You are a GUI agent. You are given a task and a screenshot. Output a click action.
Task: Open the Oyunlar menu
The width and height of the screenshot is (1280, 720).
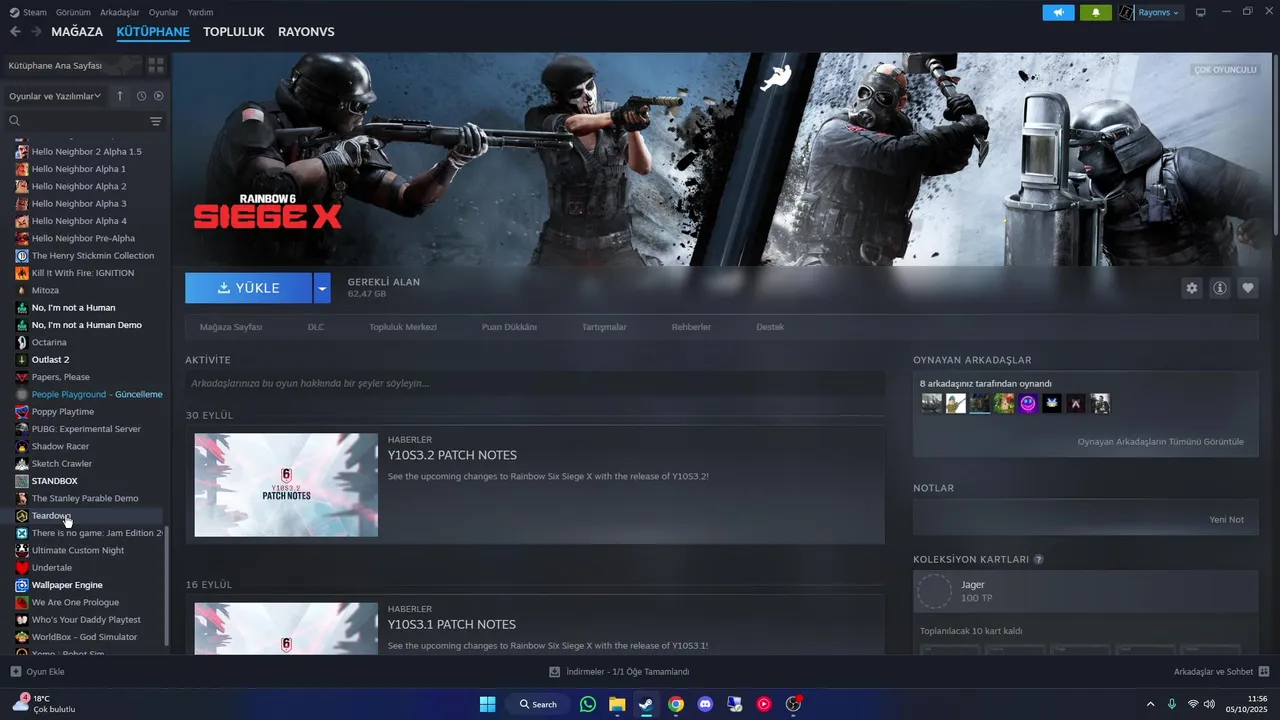pos(164,12)
